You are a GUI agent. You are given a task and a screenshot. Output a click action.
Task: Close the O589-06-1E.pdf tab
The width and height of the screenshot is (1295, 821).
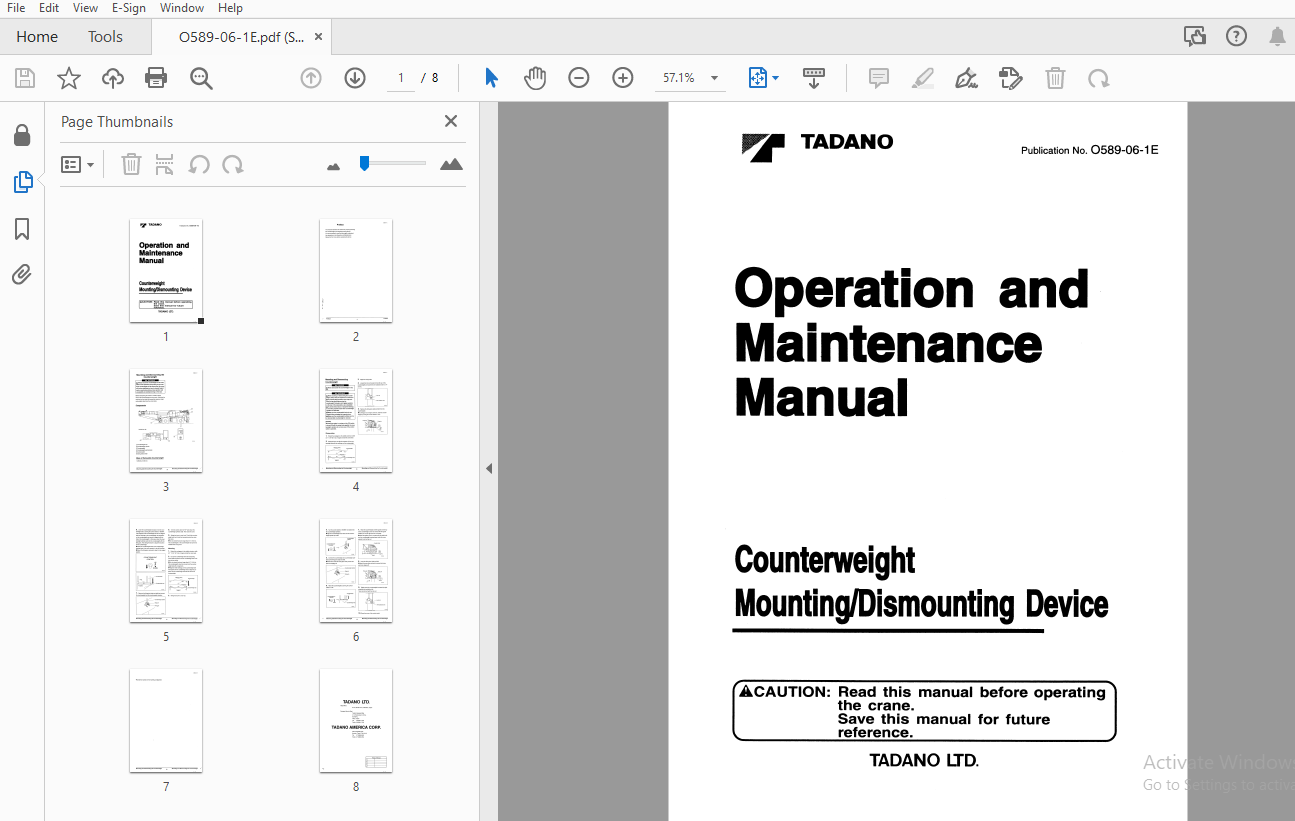pyautogui.click(x=319, y=37)
